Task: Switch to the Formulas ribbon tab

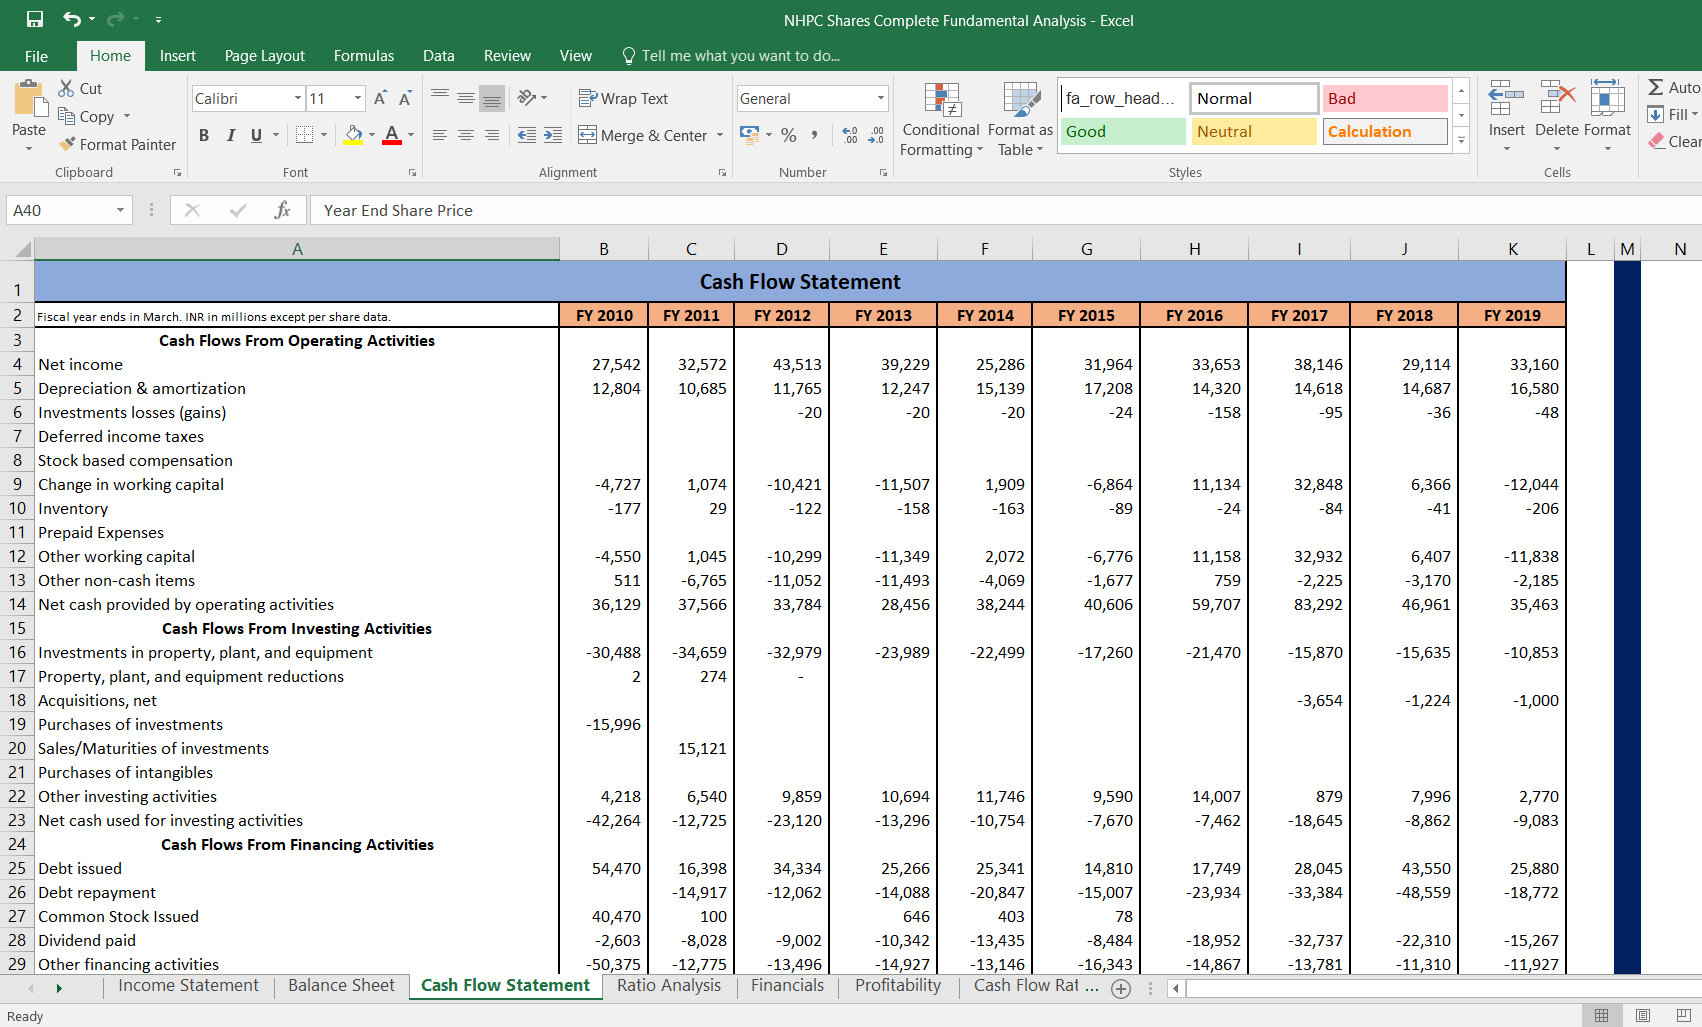Action: tap(364, 56)
